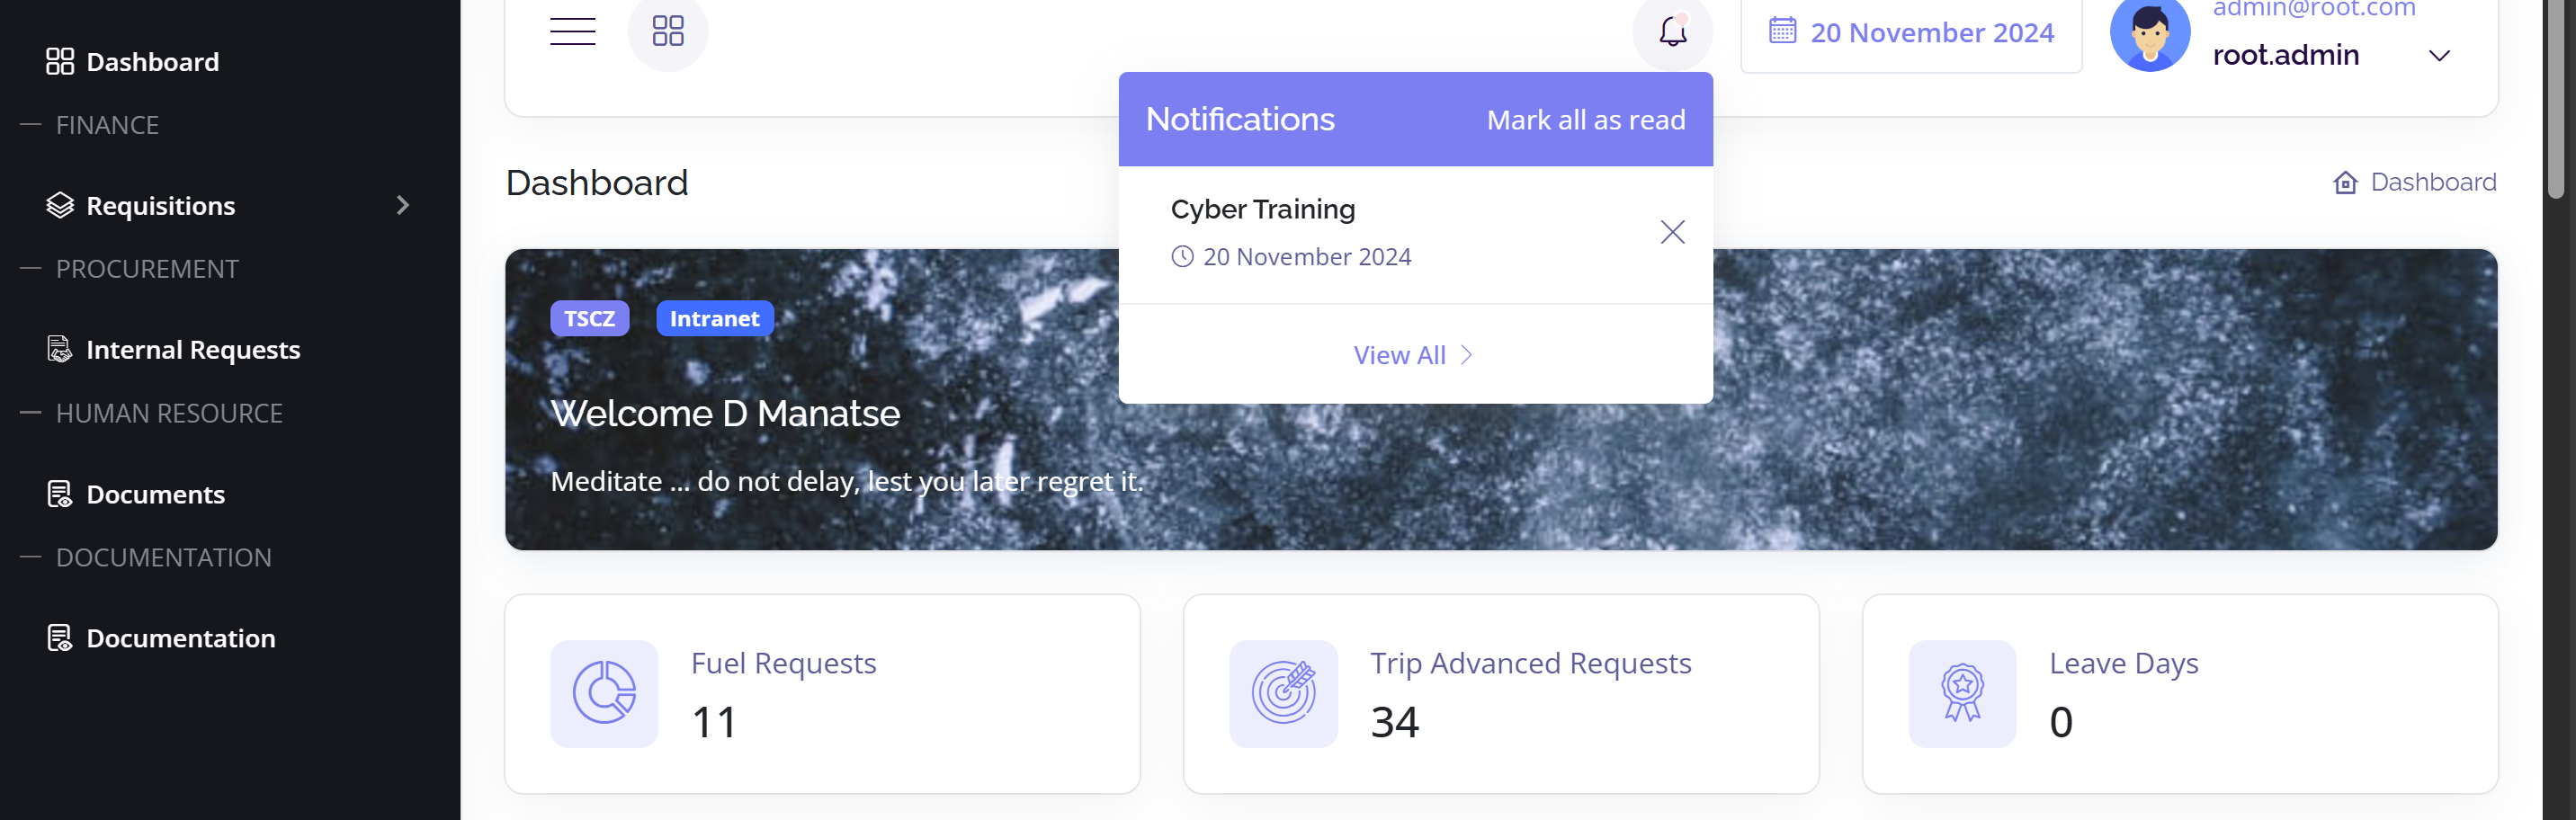The height and width of the screenshot is (820, 2576).
Task: Click home icon in breadcrumb
Action: click(2344, 183)
